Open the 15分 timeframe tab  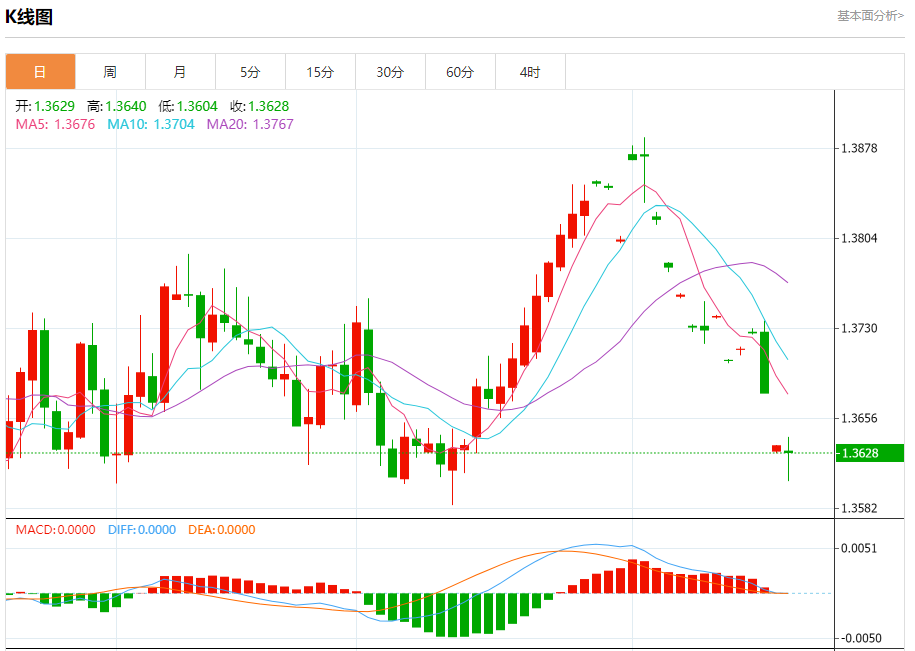click(x=320, y=72)
